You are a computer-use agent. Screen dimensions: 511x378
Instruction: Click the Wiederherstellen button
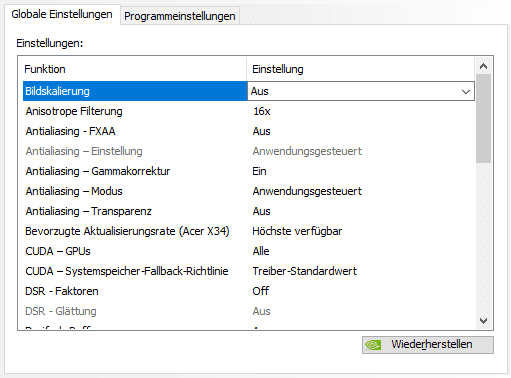pos(428,345)
